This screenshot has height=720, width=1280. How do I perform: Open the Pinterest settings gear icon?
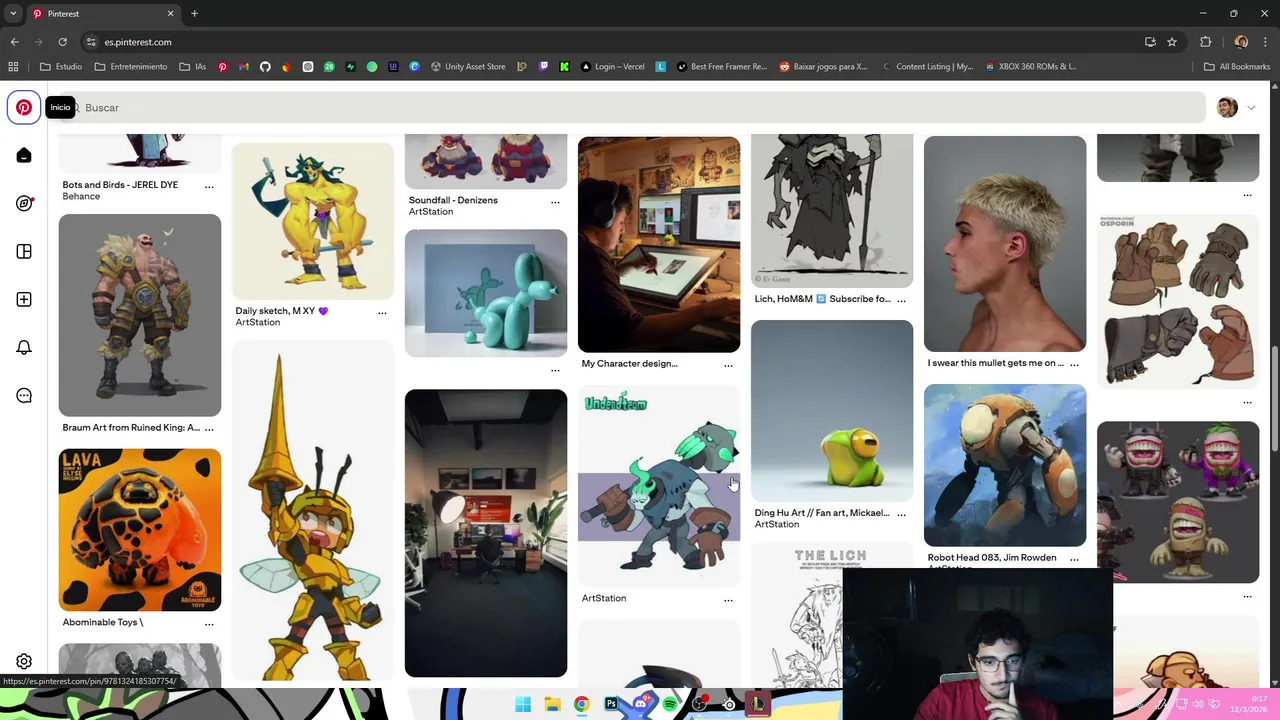(x=24, y=661)
